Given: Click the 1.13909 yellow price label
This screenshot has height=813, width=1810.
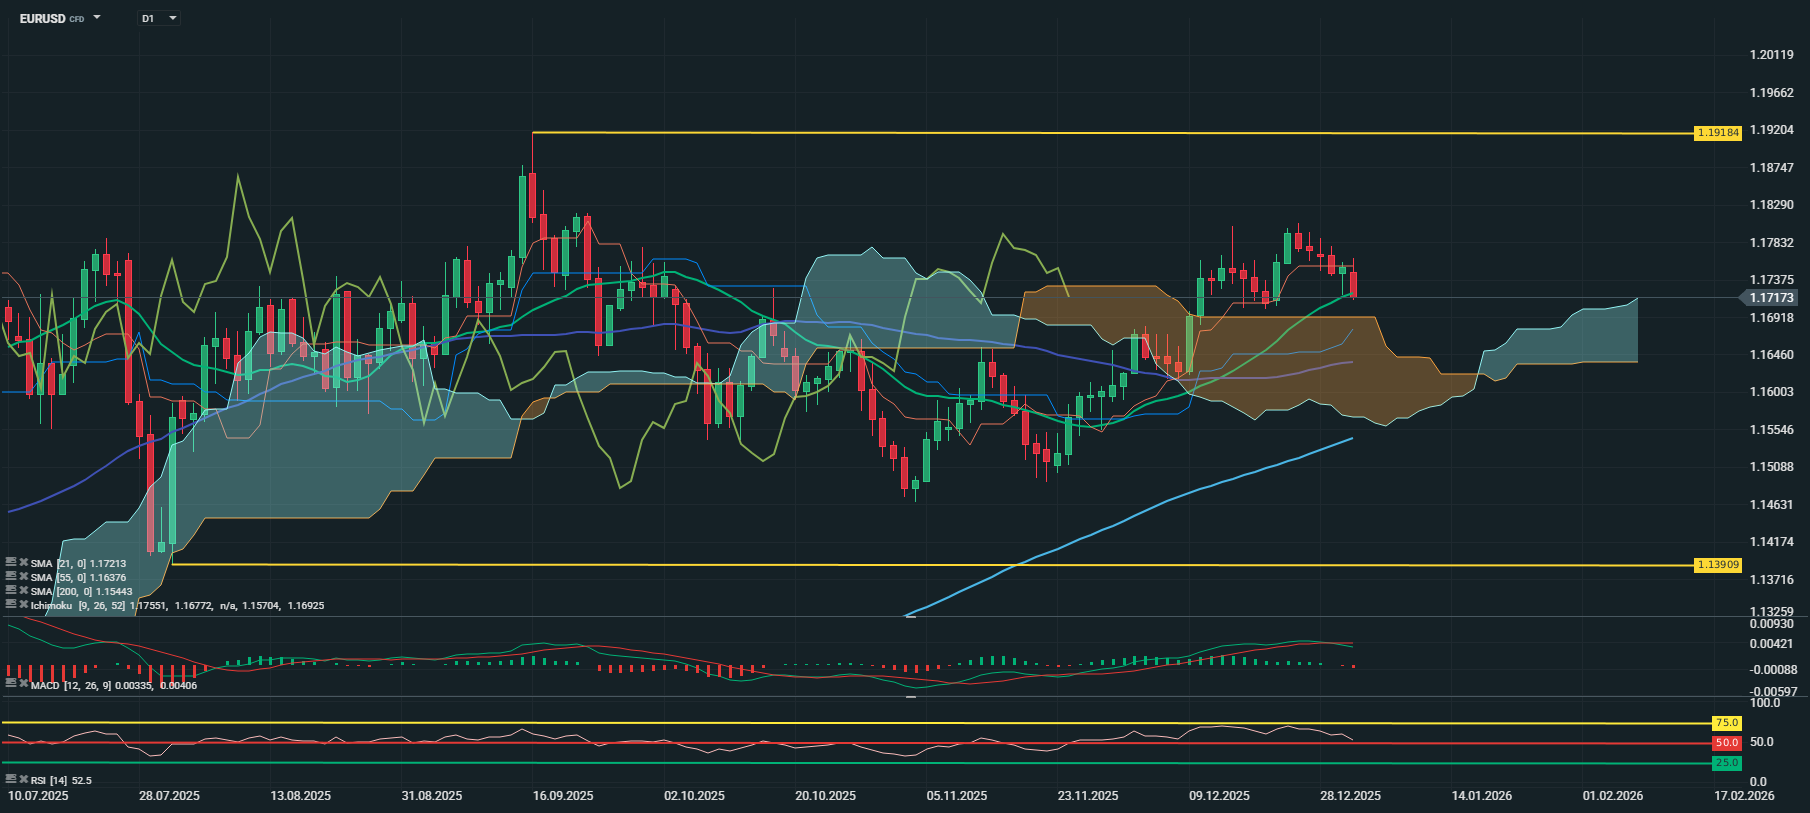Looking at the screenshot, I should pyautogui.click(x=1718, y=565).
